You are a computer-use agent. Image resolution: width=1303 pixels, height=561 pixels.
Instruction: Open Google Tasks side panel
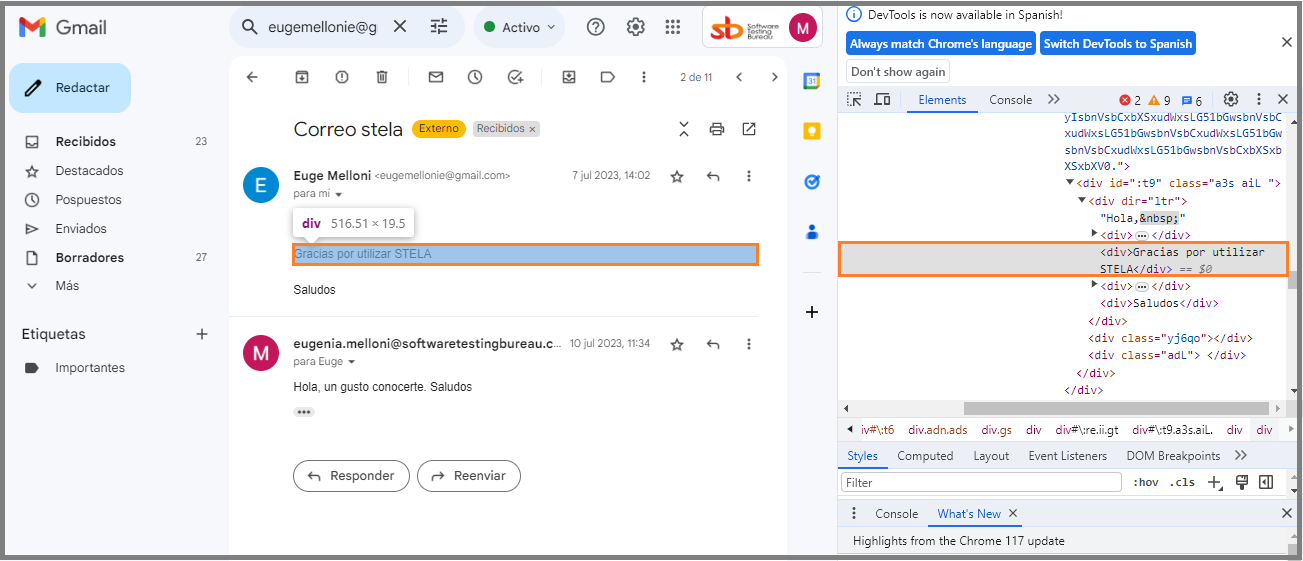[812, 182]
